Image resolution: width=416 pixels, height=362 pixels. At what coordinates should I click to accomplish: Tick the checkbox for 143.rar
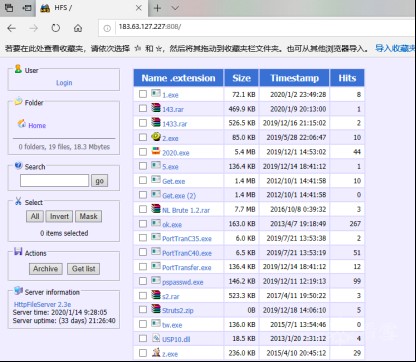(143, 108)
